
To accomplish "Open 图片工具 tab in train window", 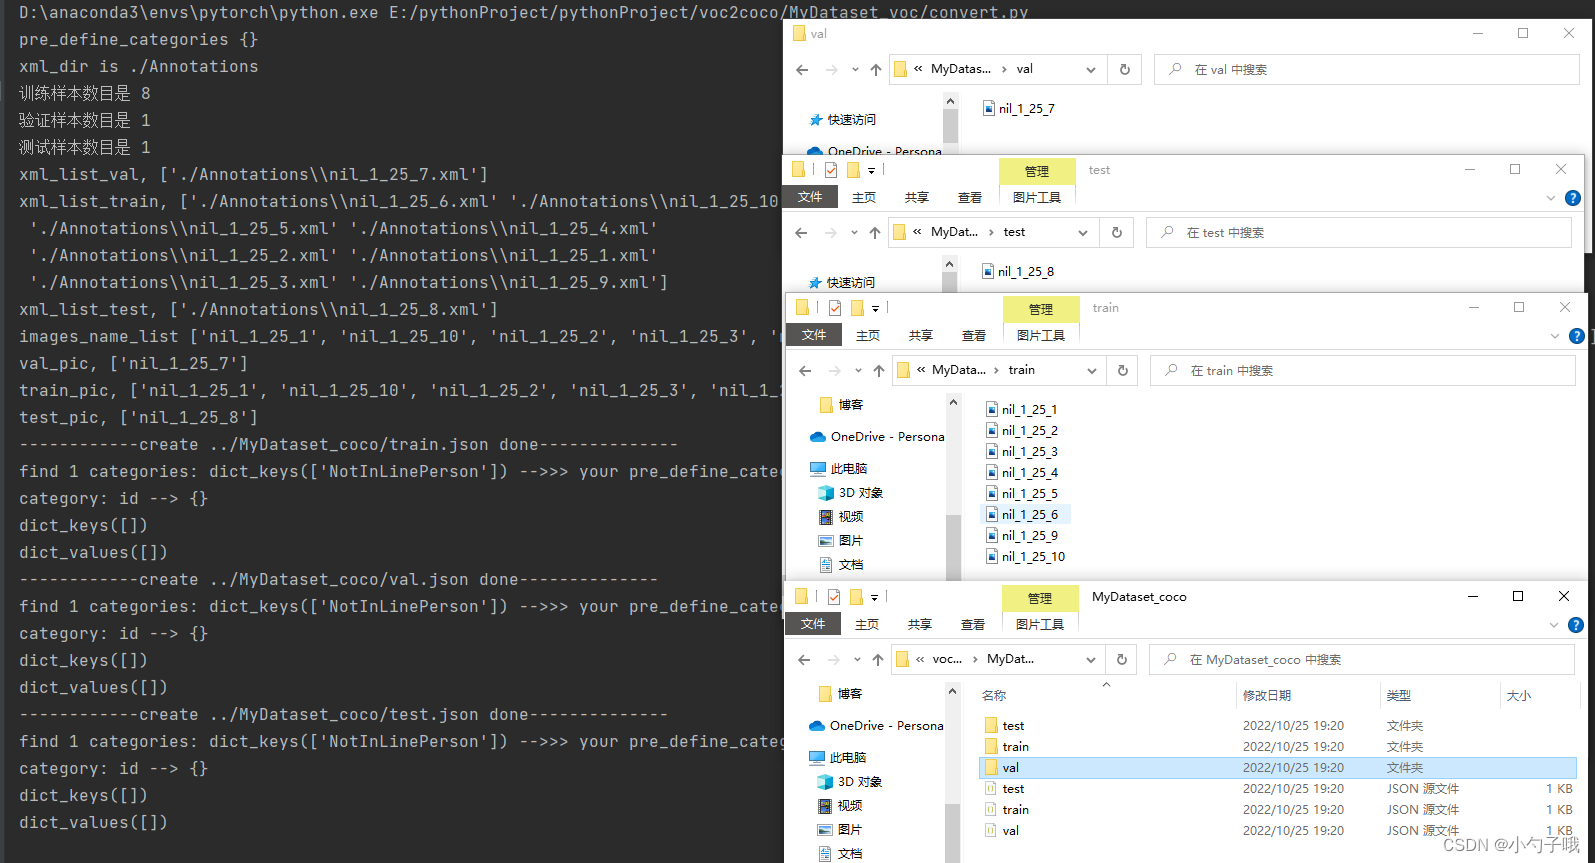I will click(x=1041, y=336).
